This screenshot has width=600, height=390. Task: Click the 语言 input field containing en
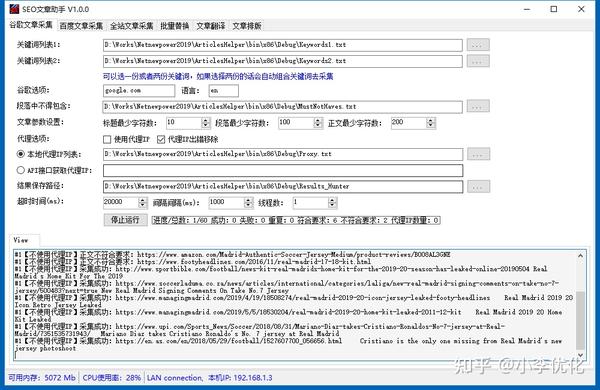[223, 91]
